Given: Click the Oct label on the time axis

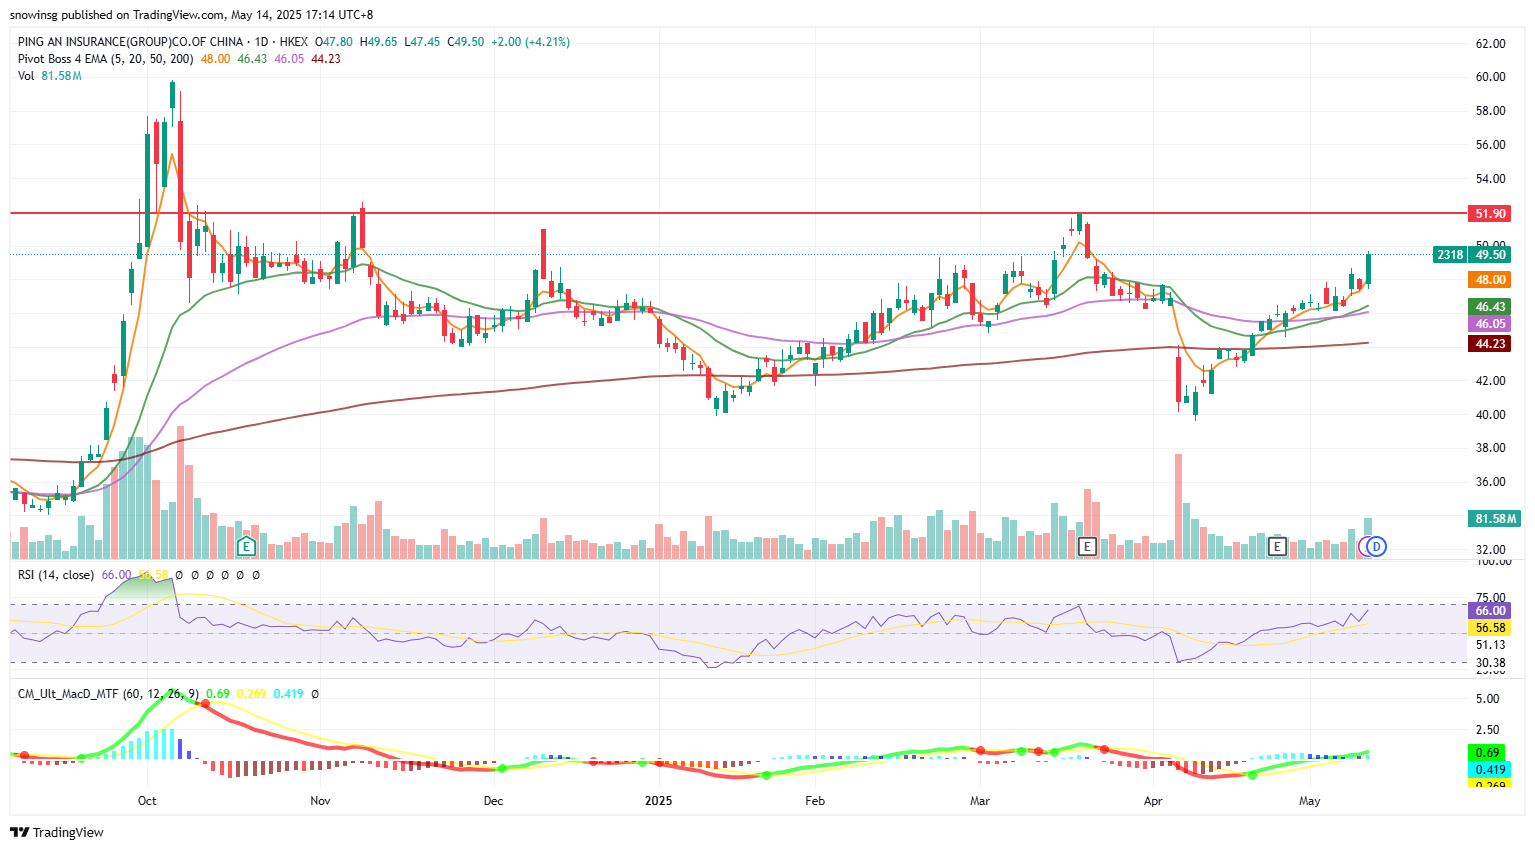Looking at the screenshot, I should coord(147,801).
